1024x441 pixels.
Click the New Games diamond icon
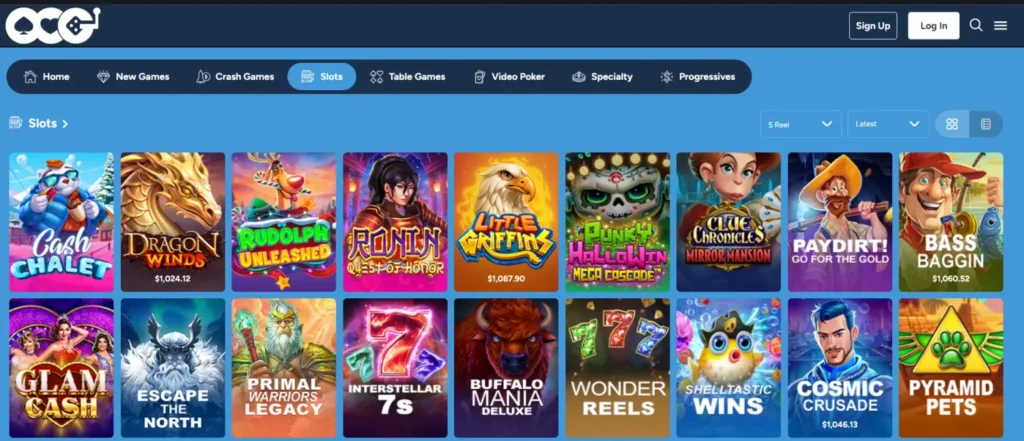pyautogui.click(x=103, y=76)
